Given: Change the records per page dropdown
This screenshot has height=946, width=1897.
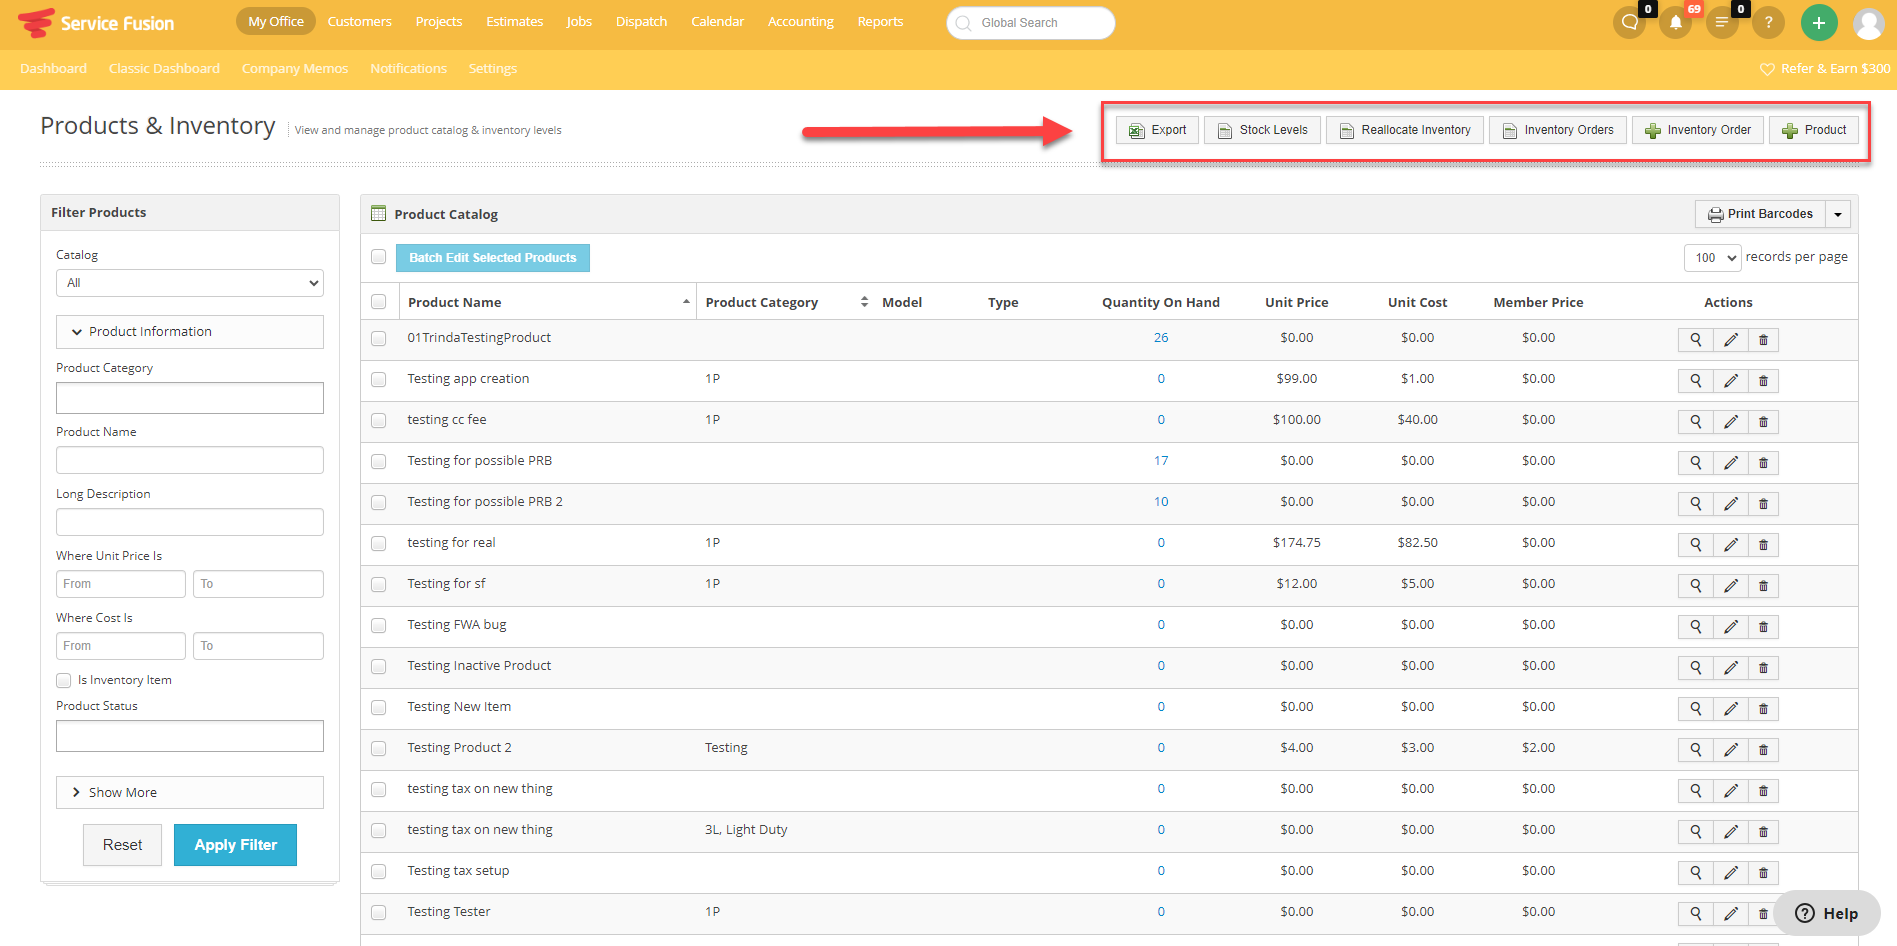Looking at the screenshot, I should 1712,258.
